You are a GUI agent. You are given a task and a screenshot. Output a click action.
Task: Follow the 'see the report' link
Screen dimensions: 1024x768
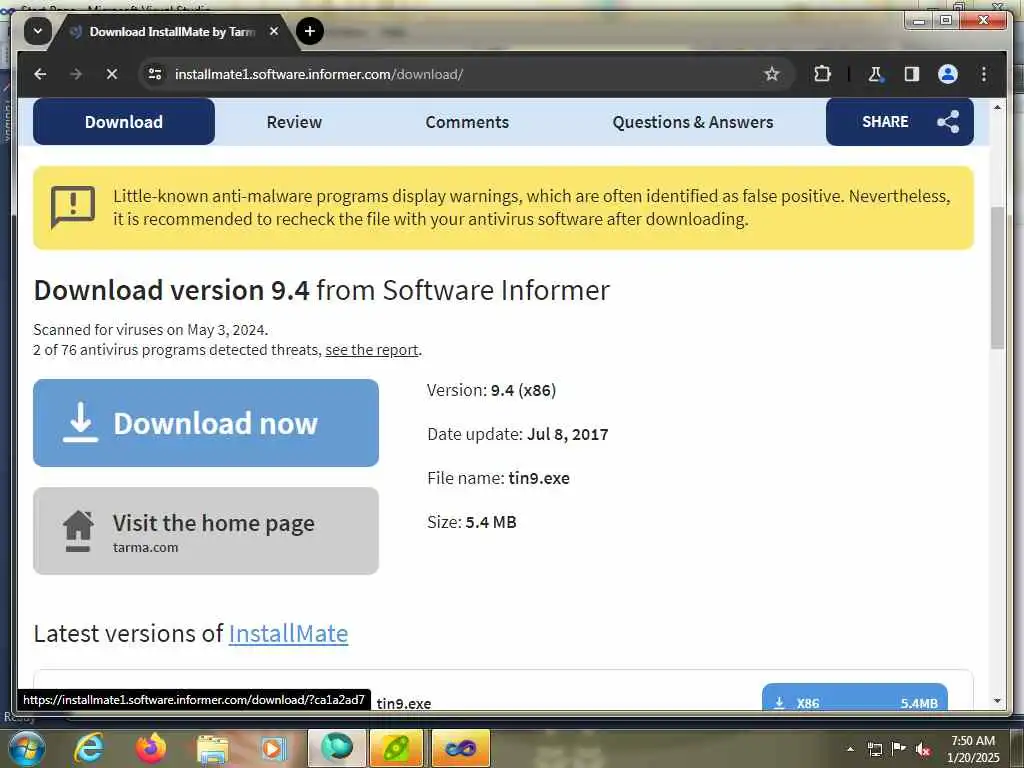tap(372, 350)
